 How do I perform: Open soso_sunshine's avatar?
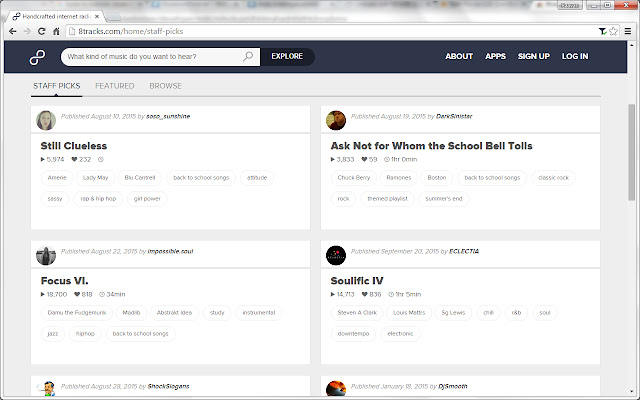pos(46,120)
